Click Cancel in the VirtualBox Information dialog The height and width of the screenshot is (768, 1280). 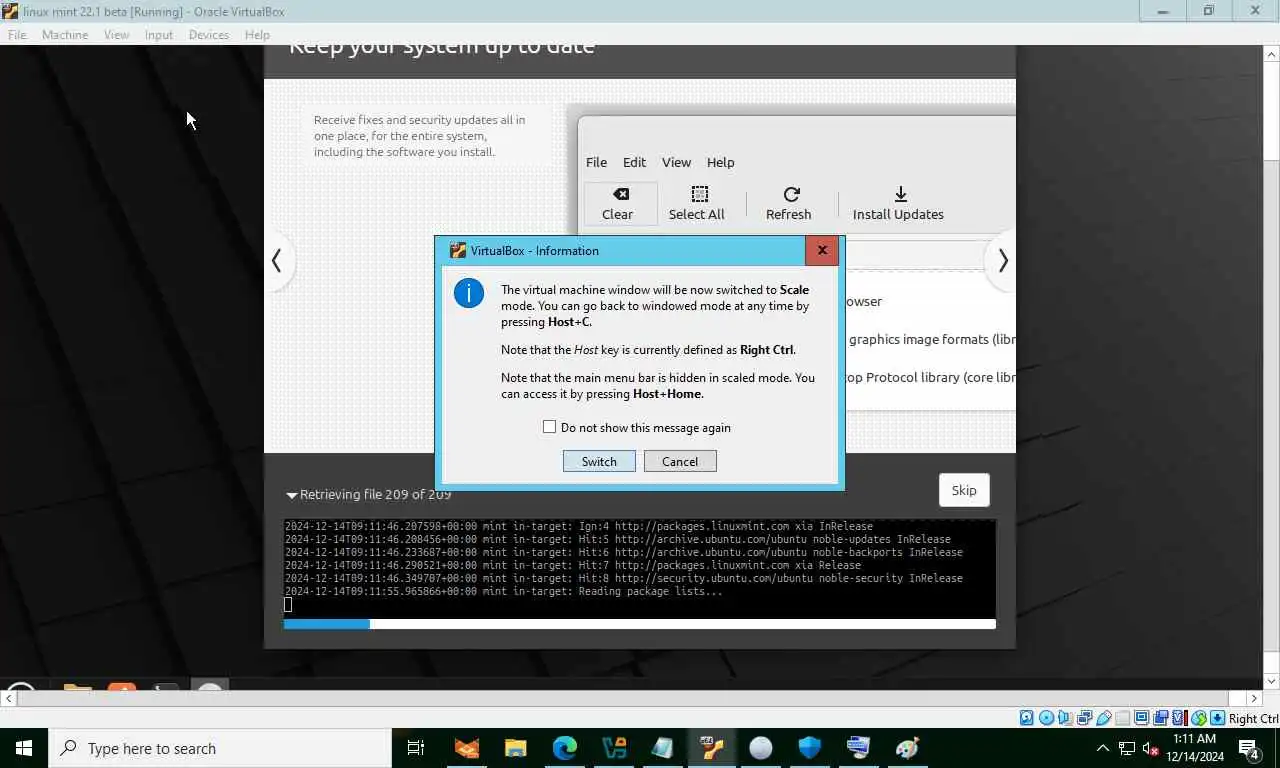click(x=680, y=461)
